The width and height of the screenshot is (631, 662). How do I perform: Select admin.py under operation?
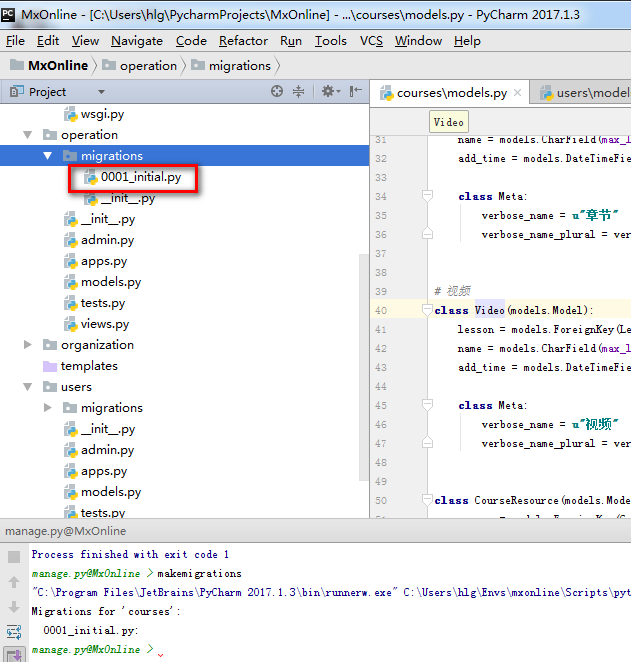tap(107, 240)
